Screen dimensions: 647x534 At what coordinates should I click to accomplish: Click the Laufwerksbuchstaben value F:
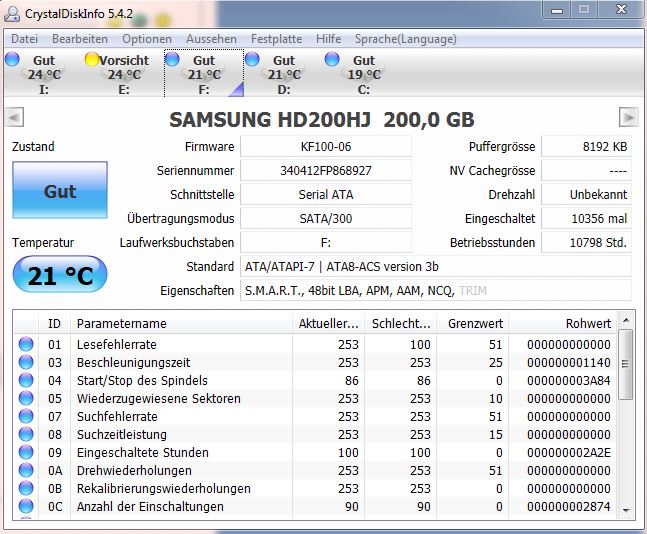326,242
